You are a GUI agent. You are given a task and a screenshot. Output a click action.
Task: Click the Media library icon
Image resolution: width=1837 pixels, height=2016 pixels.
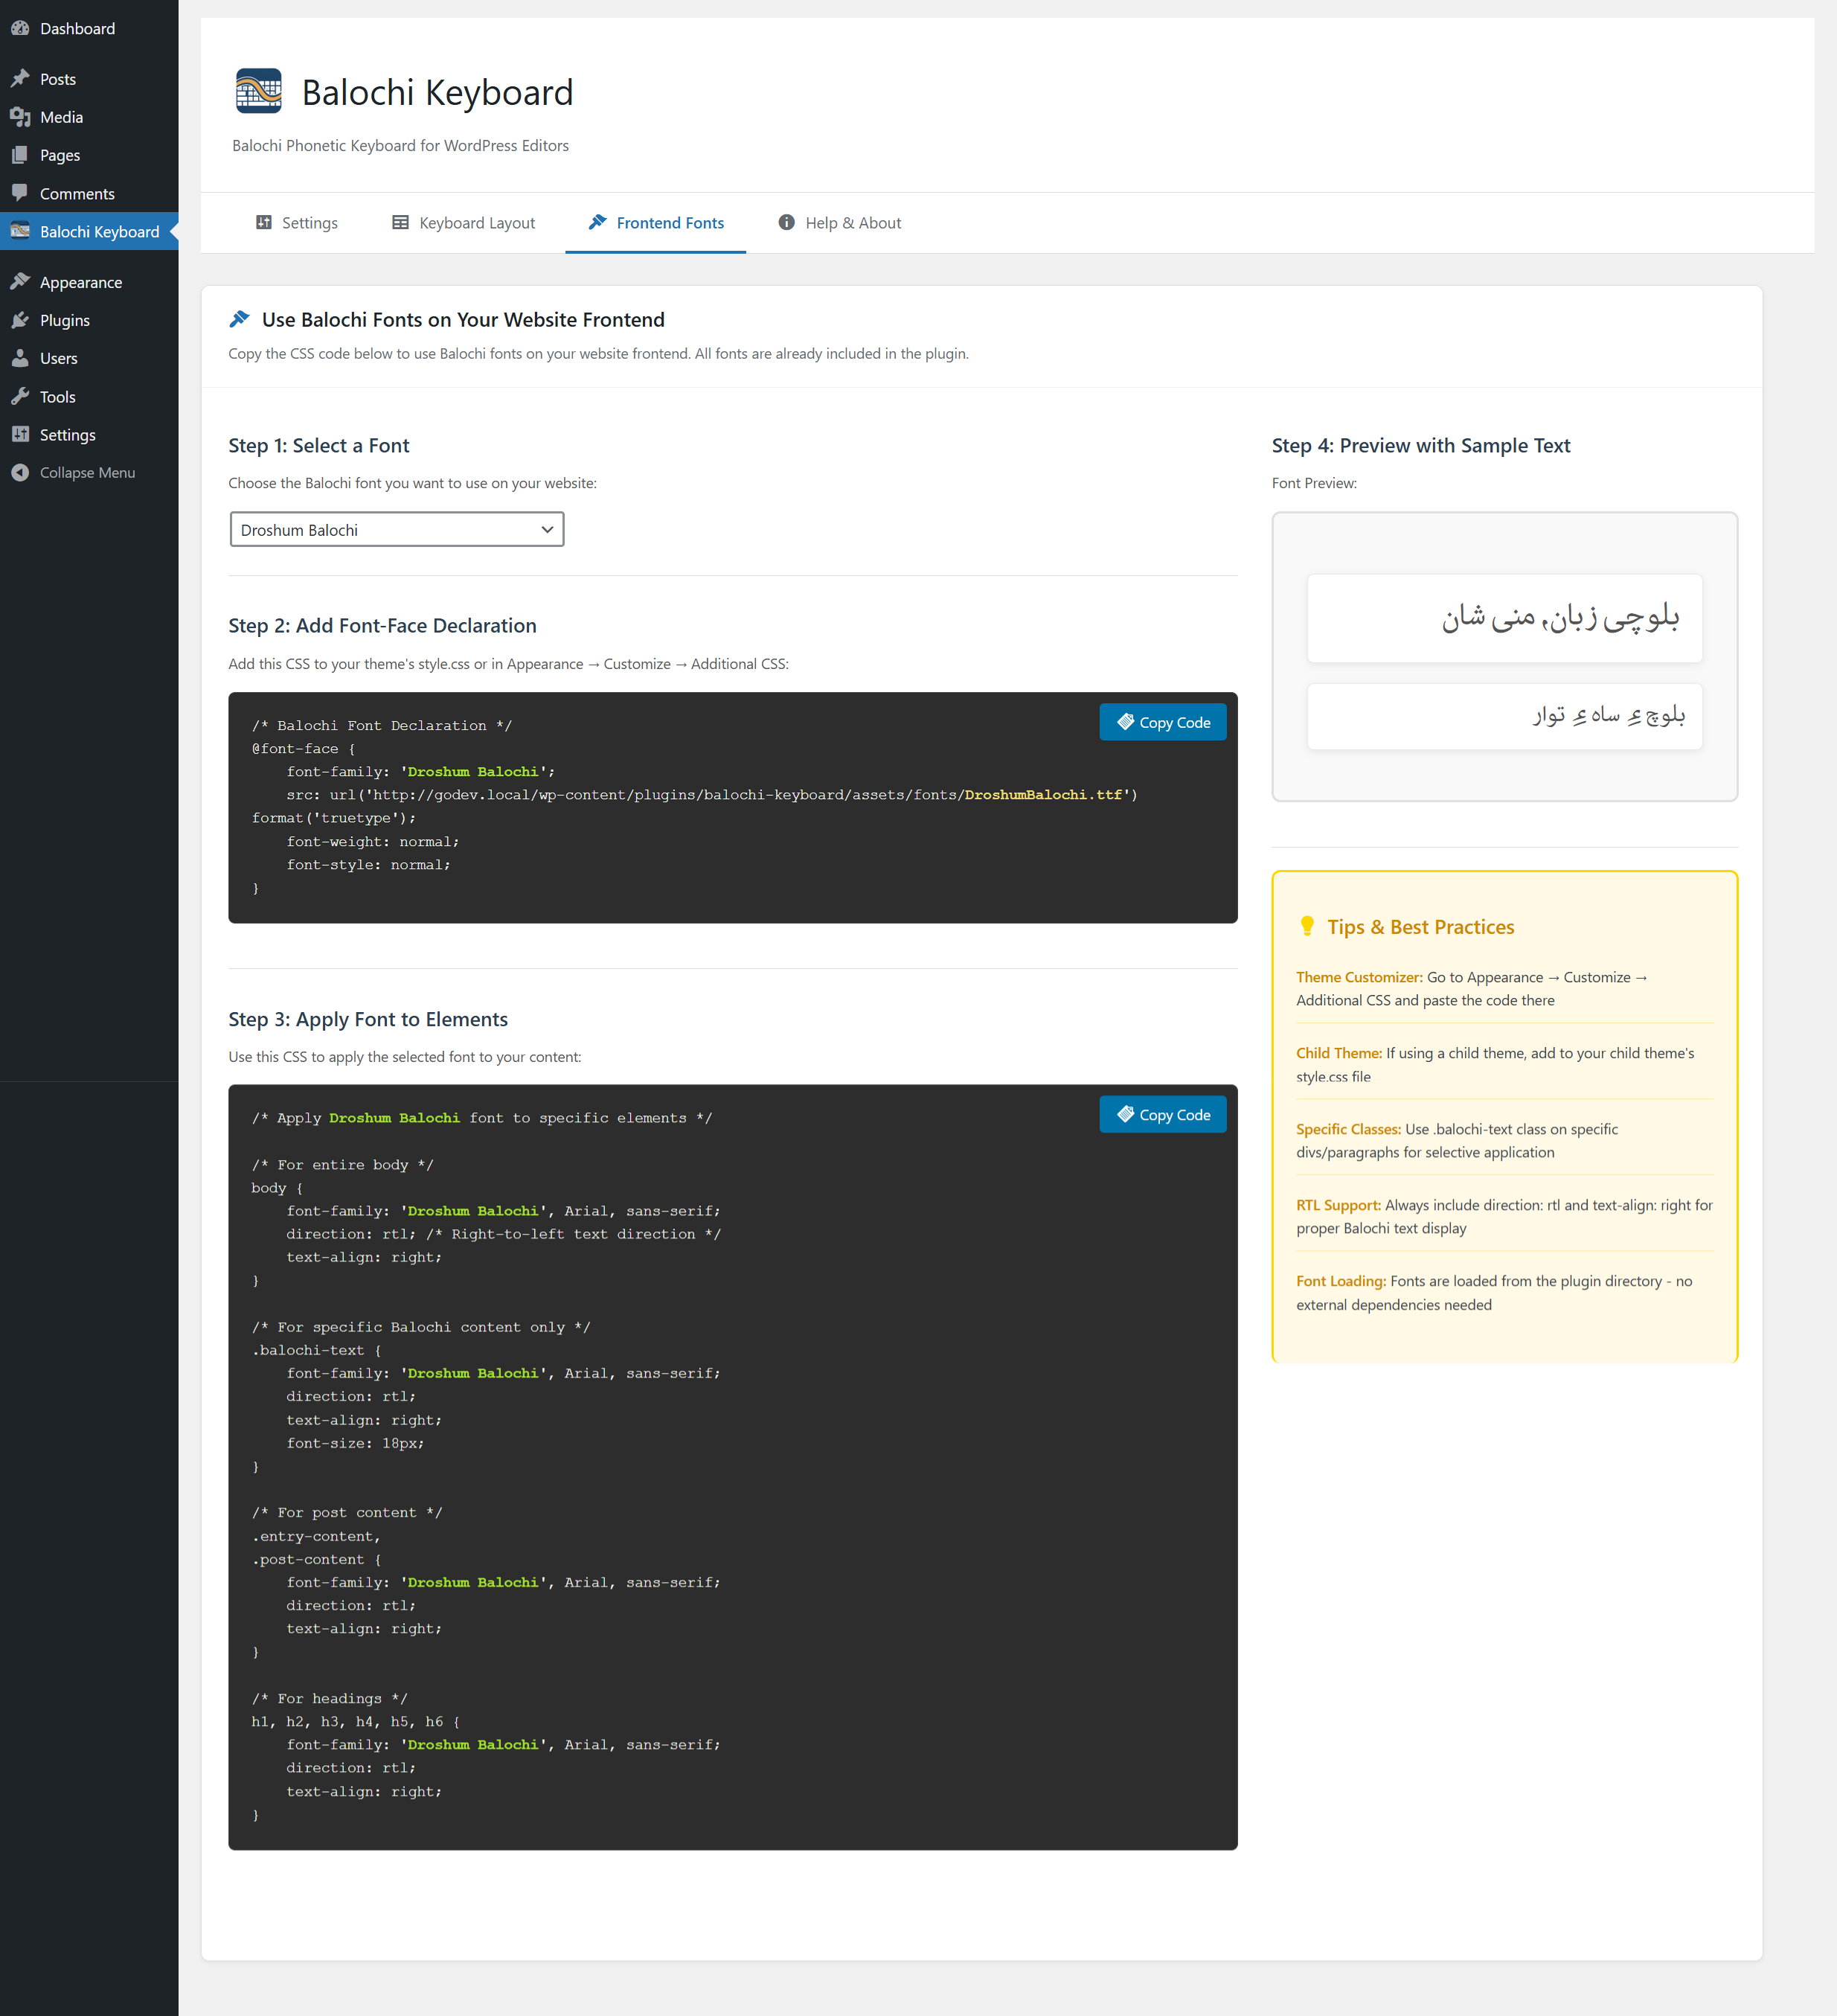pyautogui.click(x=20, y=117)
